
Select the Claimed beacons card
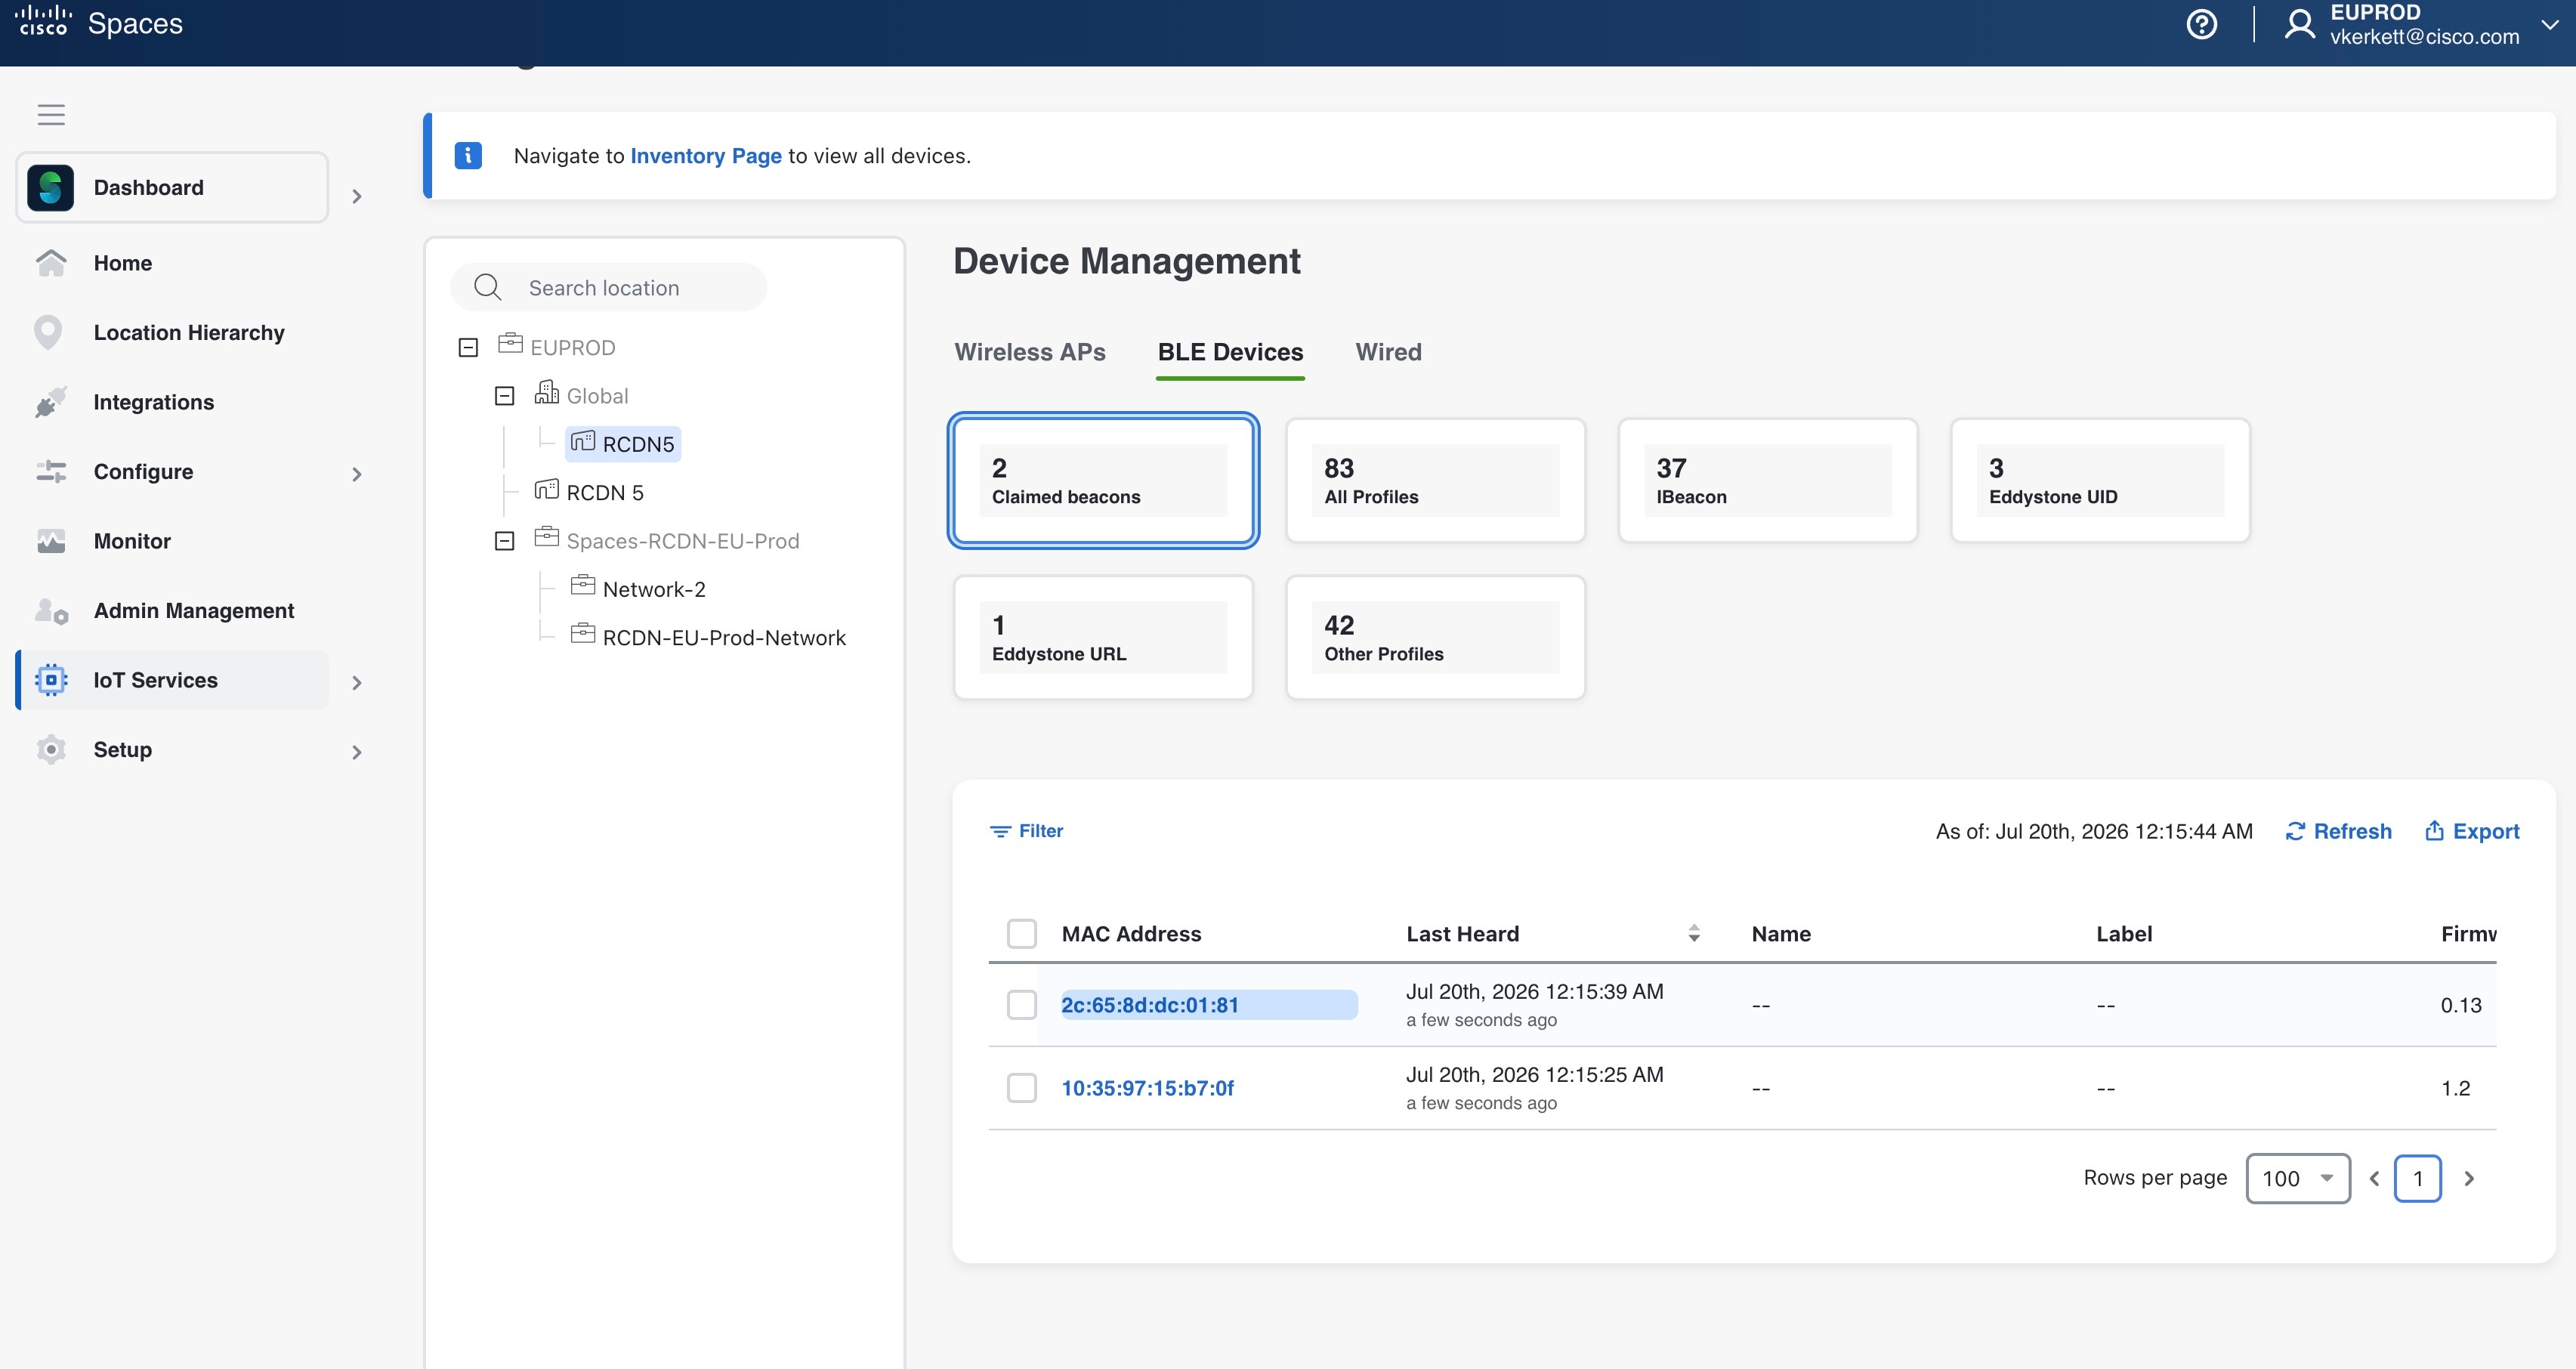coord(1103,480)
